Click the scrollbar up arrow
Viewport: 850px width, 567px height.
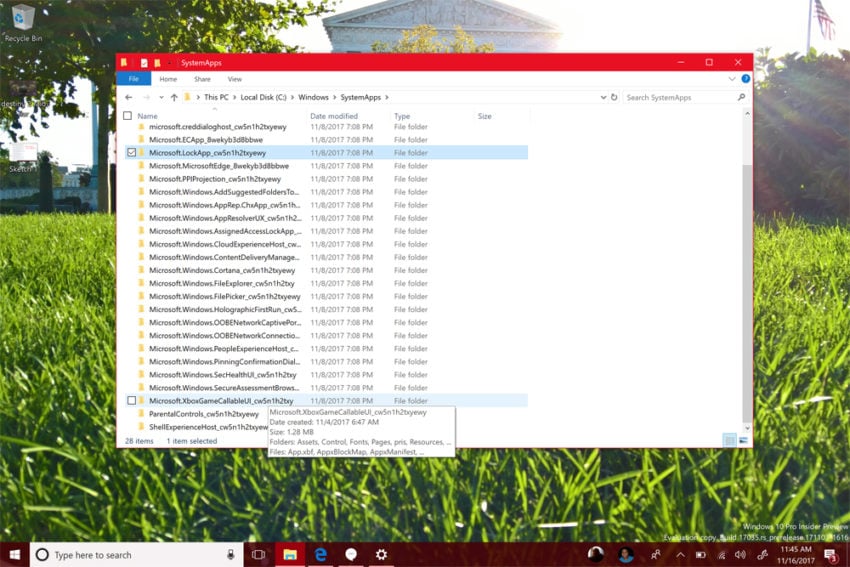coord(747,114)
